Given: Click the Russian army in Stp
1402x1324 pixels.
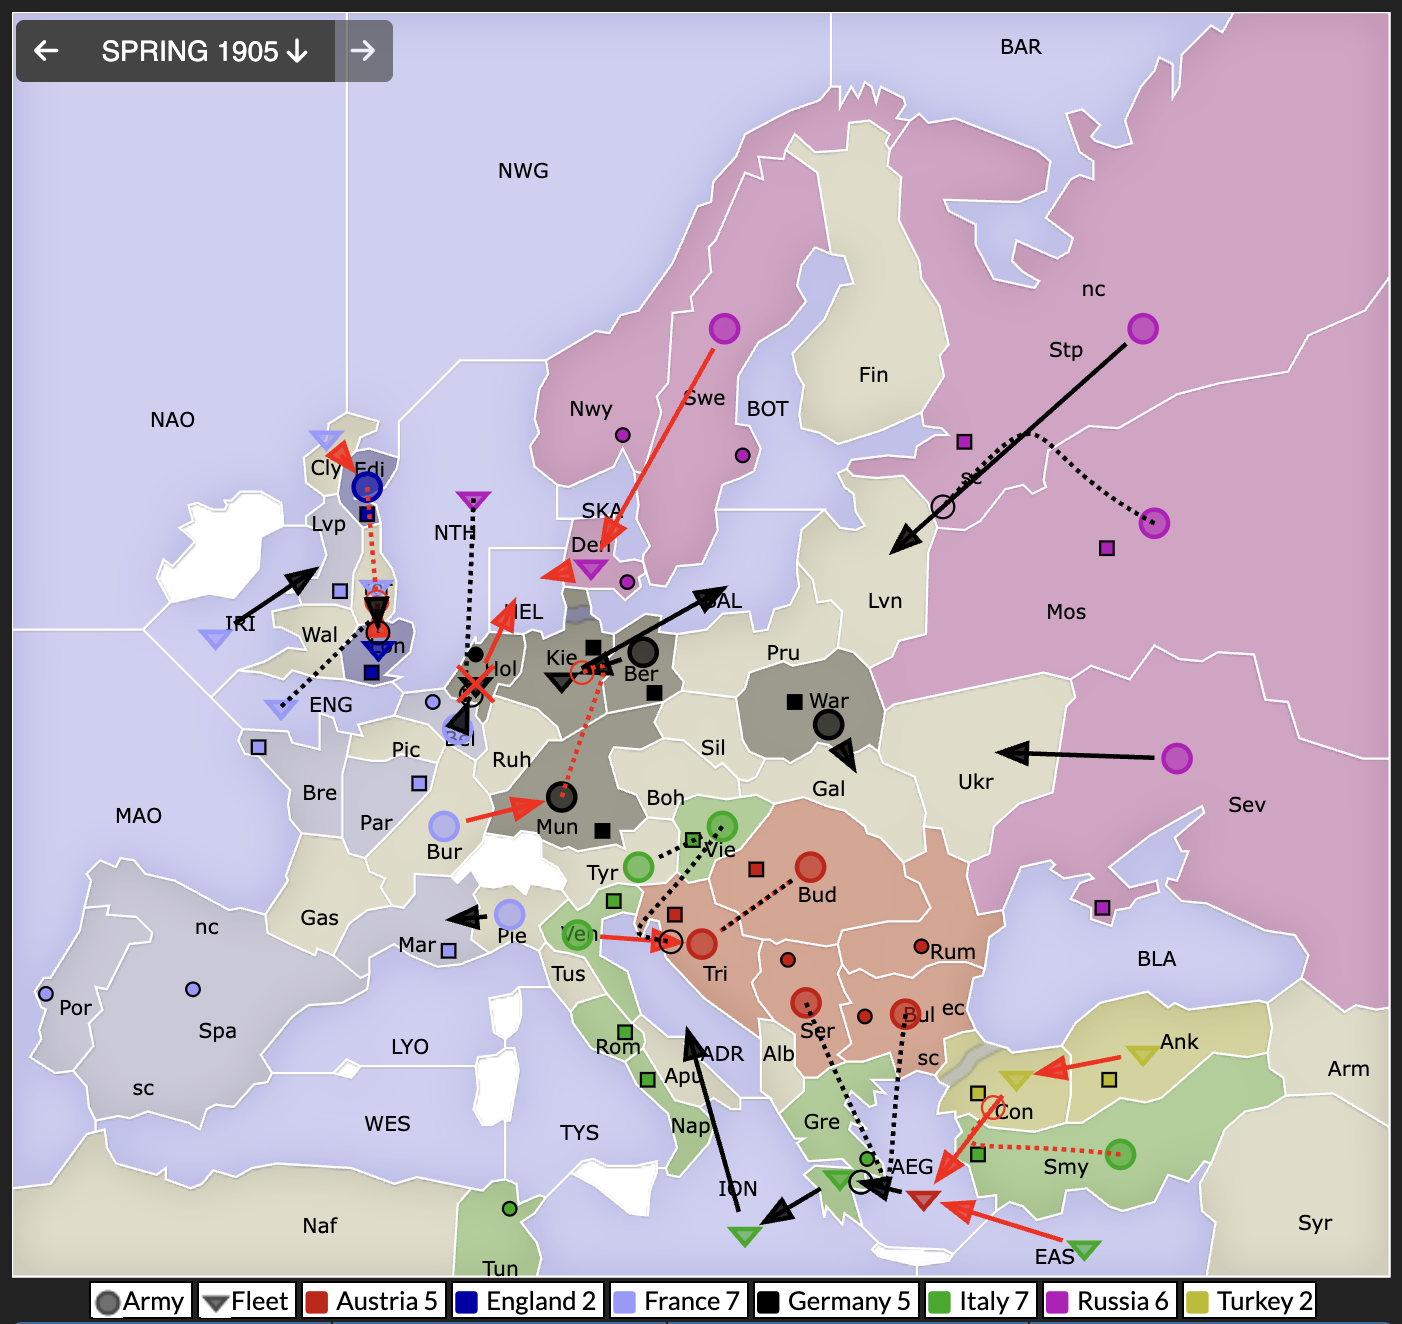Looking at the screenshot, I should [1143, 328].
